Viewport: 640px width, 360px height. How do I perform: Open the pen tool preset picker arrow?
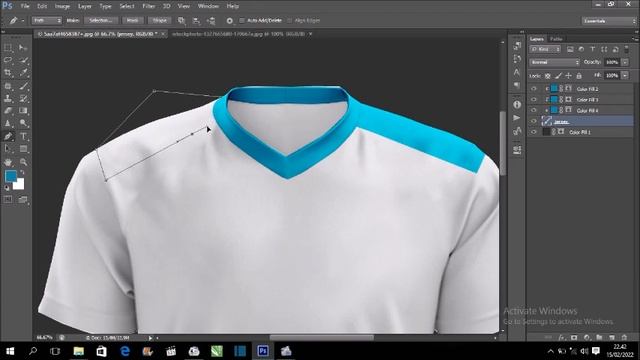23,20
